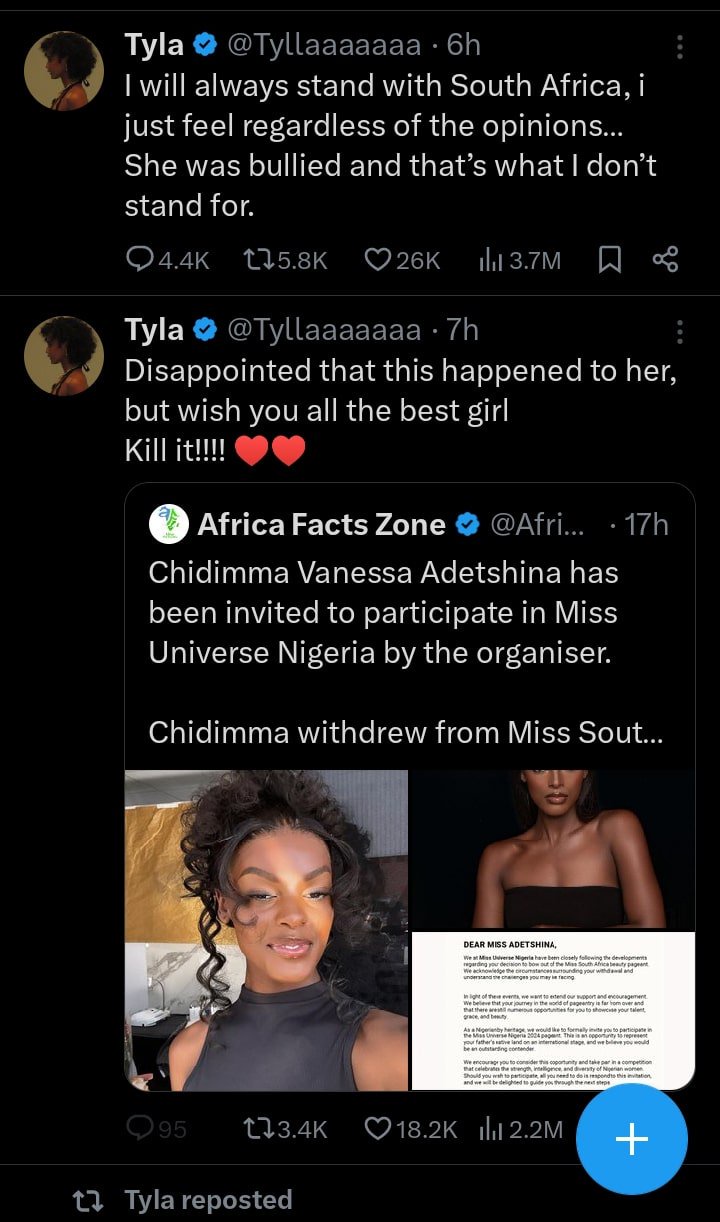This screenshot has height=1222, width=720.
Task: Tap the blue compose new post button
Action: (x=631, y=1139)
